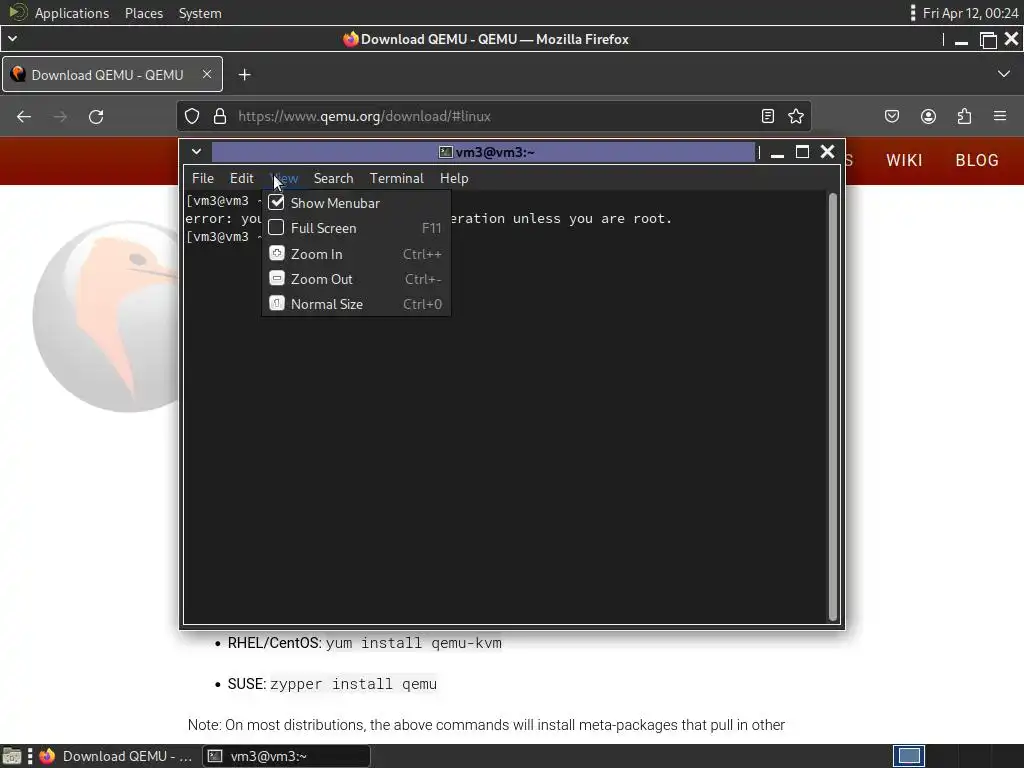Image resolution: width=1024 pixels, height=768 pixels.
Task: Open the Terminal menu in menubar
Action: click(396, 178)
